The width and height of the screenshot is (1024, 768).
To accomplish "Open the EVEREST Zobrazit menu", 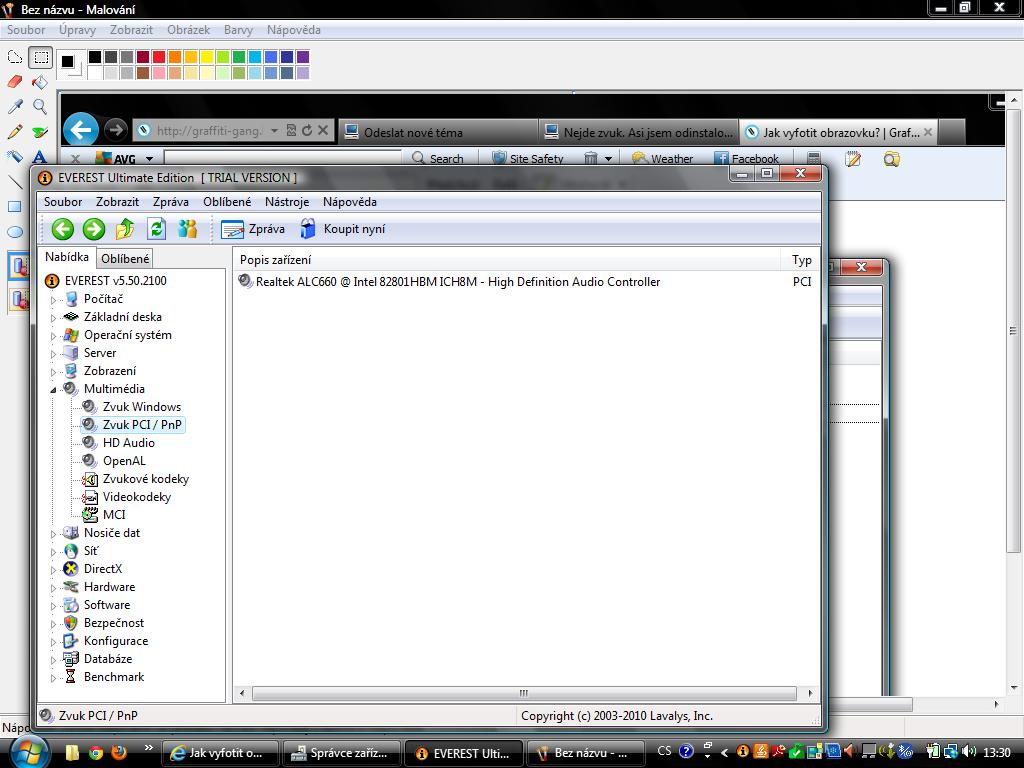I will coord(117,202).
